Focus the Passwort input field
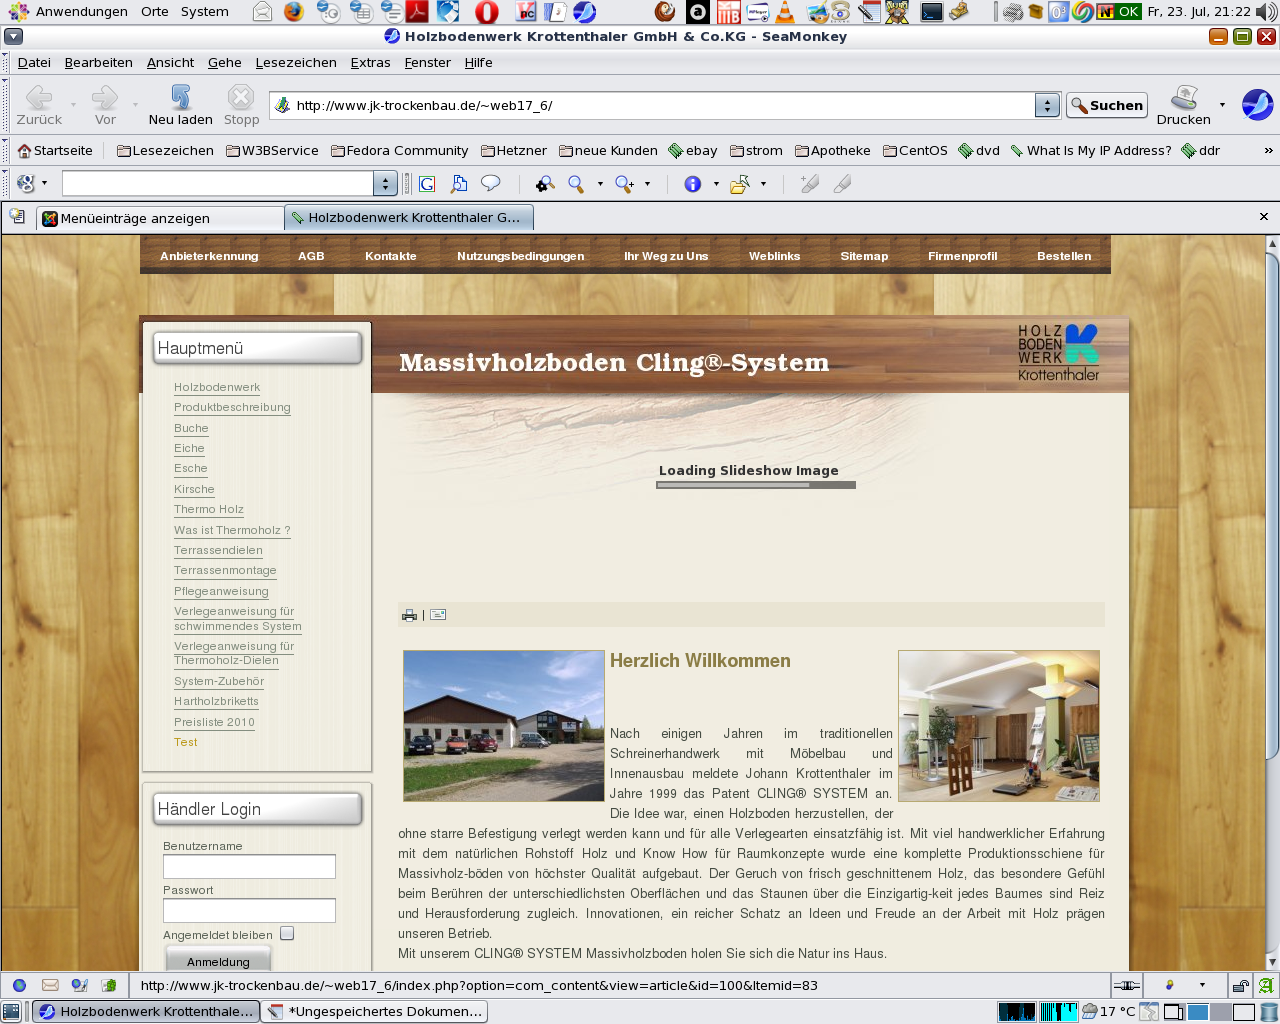 coord(249,911)
